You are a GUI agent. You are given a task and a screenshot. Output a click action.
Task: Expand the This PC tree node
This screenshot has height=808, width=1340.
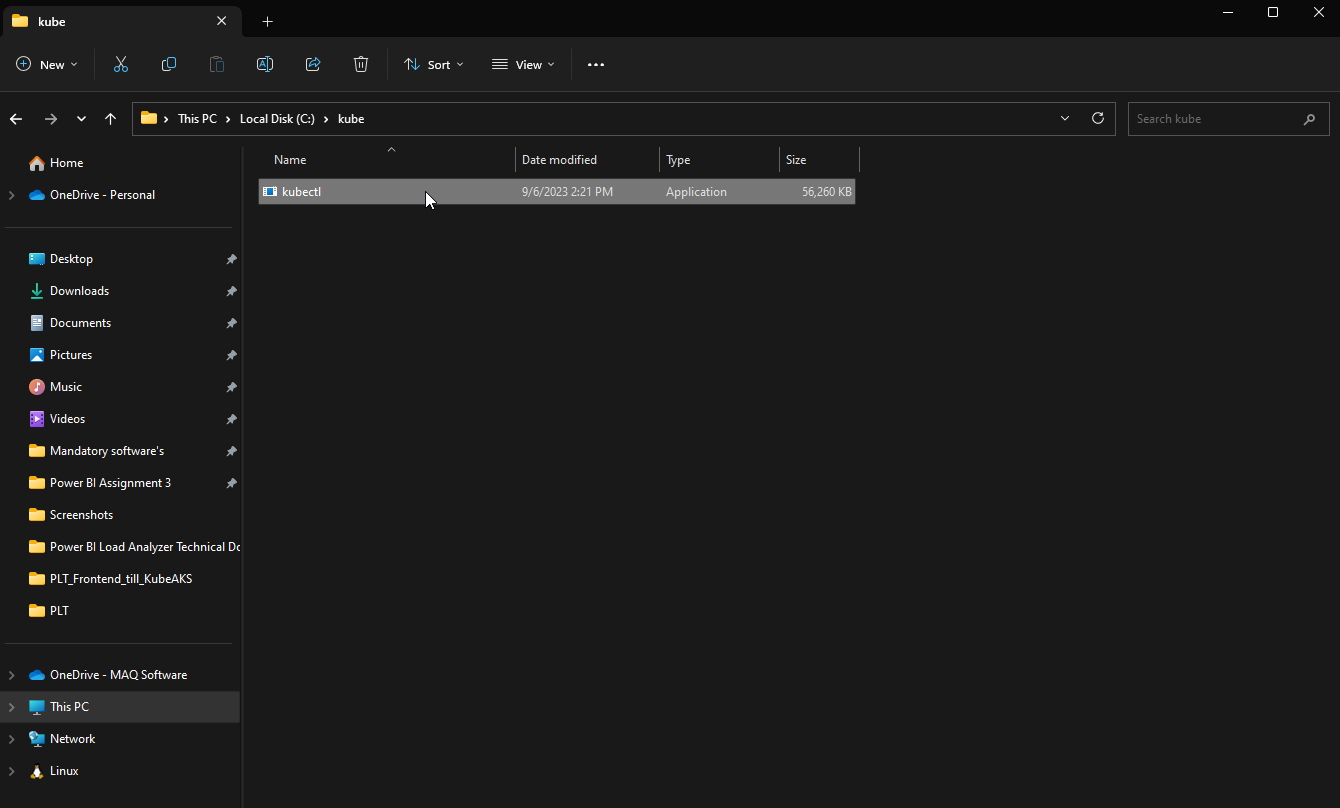click(12, 707)
